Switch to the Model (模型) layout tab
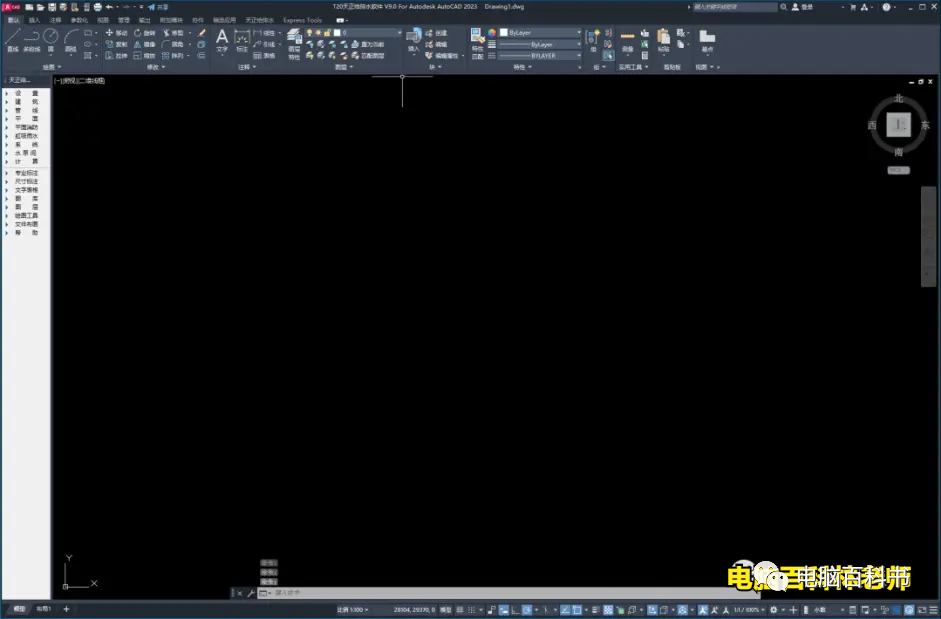 (x=19, y=609)
